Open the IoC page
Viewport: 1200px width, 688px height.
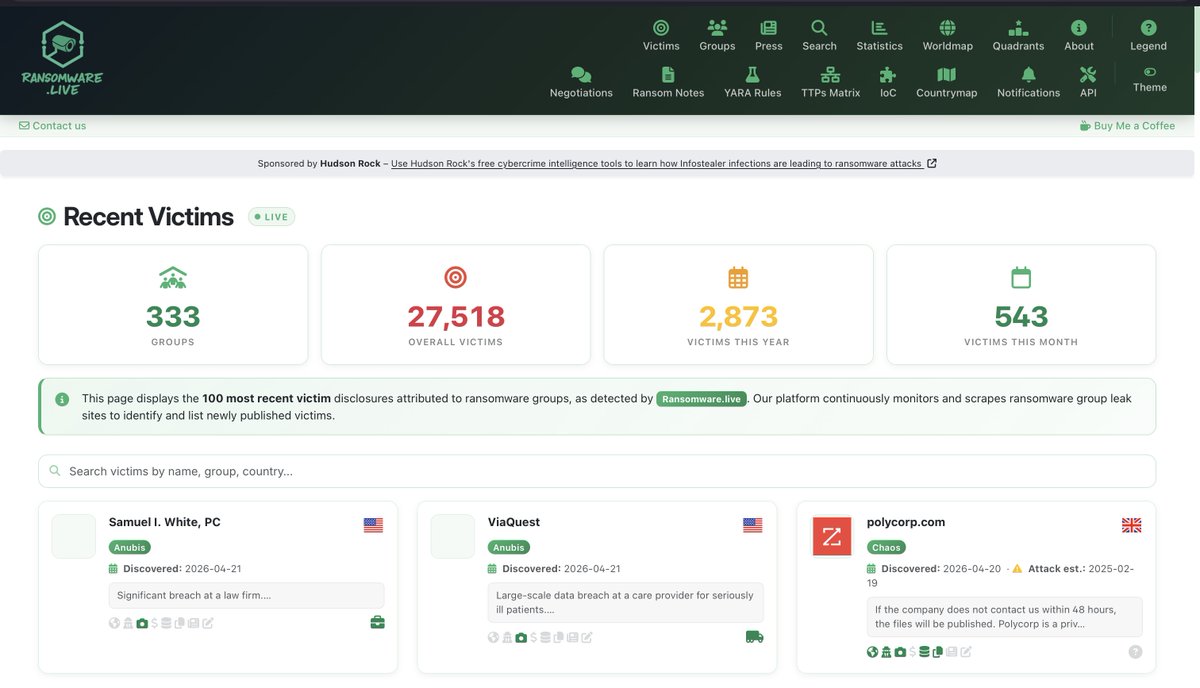click(x=888, y=82)
